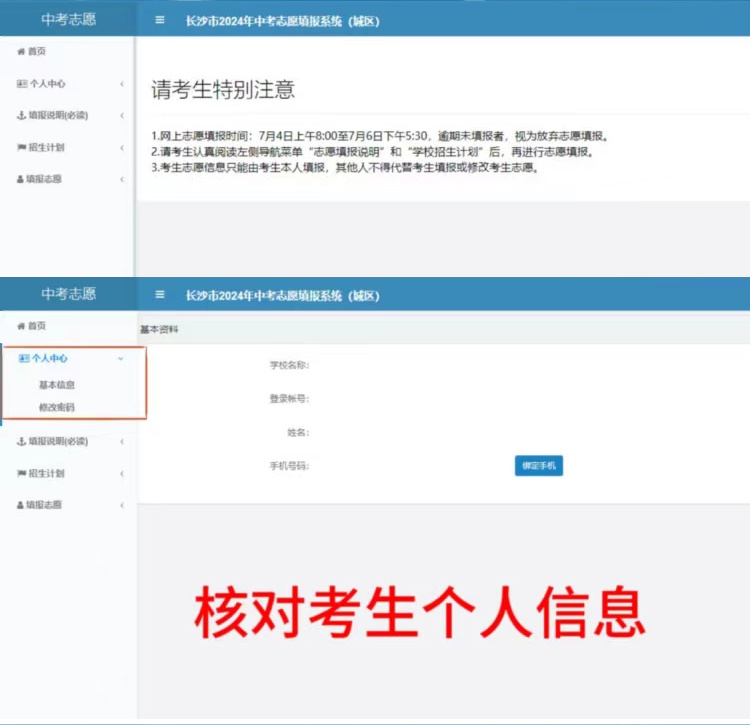Expand the 填报说明(必读) chevron in the upper sidebar
Screen dimensions: 750x725
click(x=121, y=117)
